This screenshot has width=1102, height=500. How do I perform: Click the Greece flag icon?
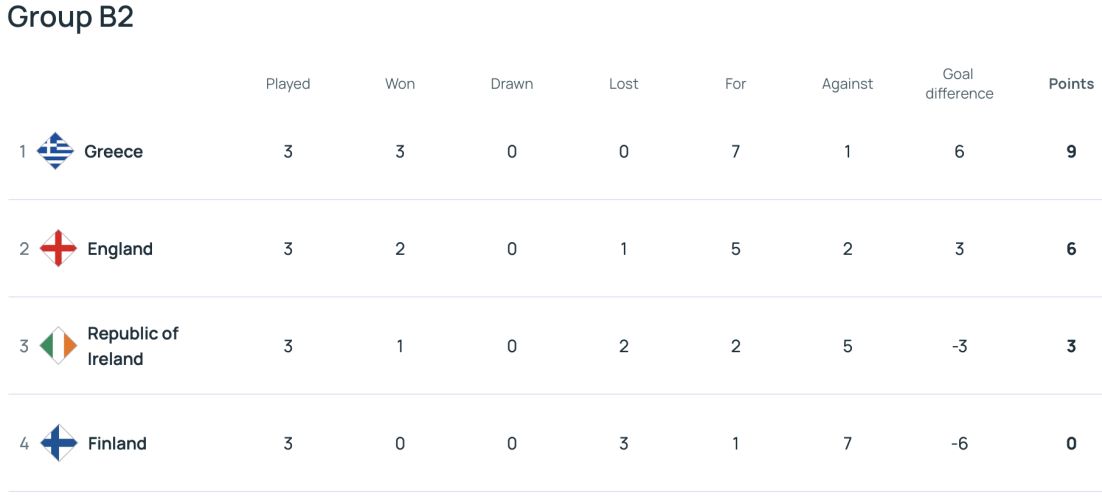click(x=56, y=150)
